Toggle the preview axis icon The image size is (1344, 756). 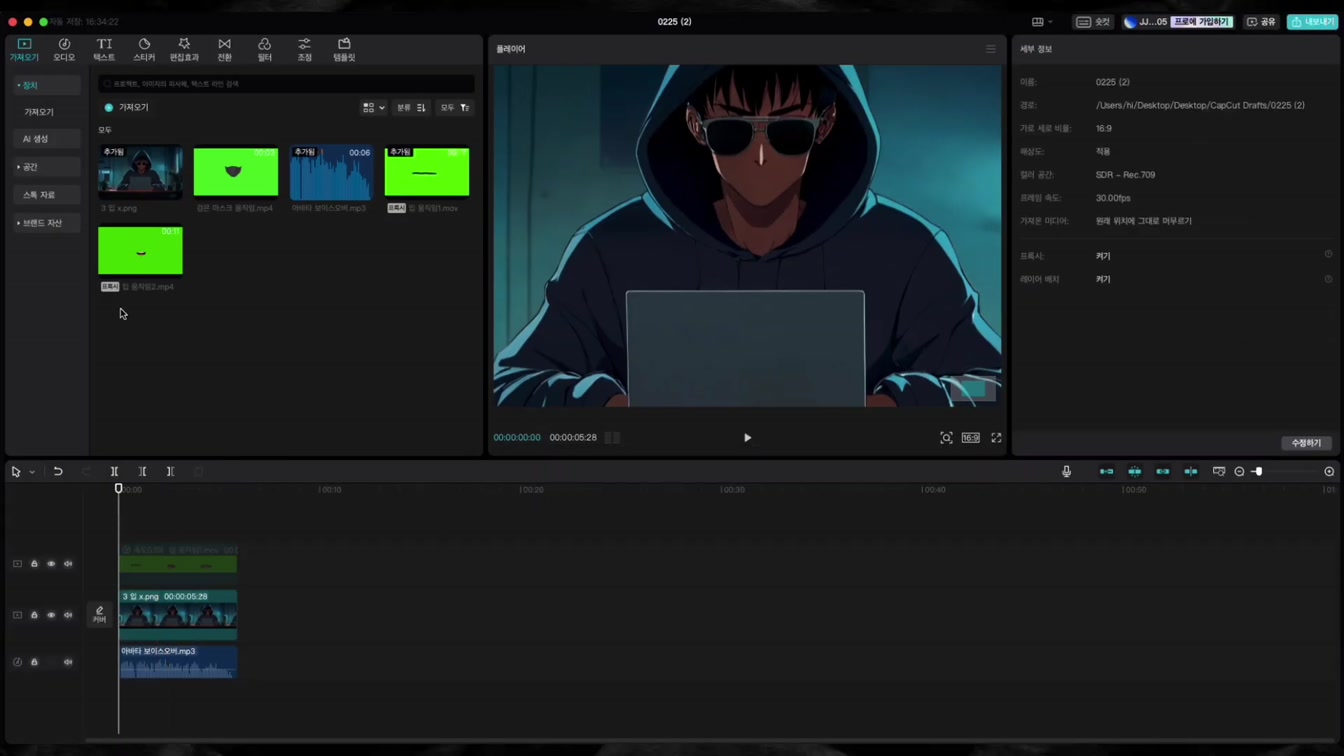click(x=1190, y=472)
